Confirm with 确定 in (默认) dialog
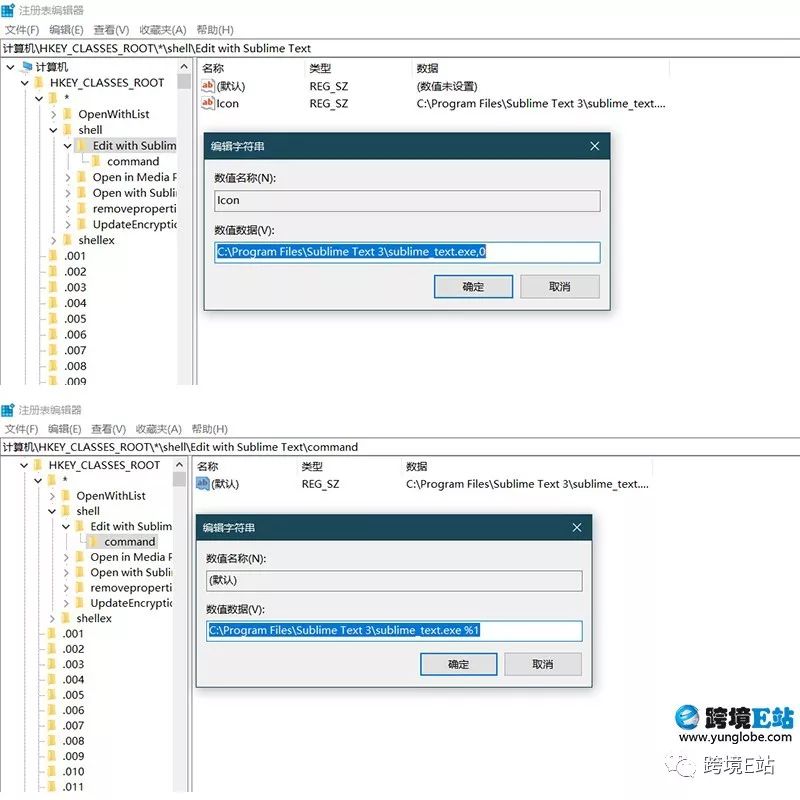This screenshot has width=800, height=800. (x=458, y=664)
